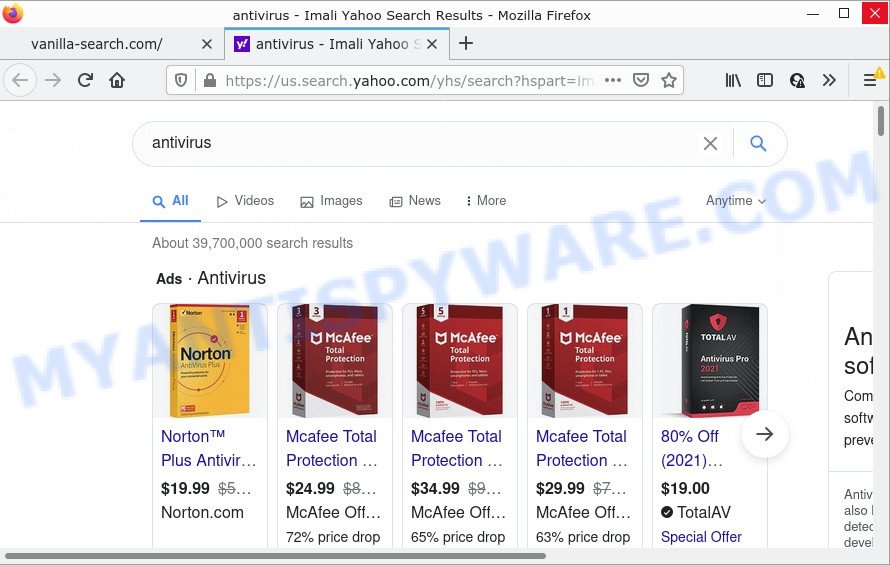
Task: Click the TotalAV Special Offer link
Action: [x=701, y=537]
